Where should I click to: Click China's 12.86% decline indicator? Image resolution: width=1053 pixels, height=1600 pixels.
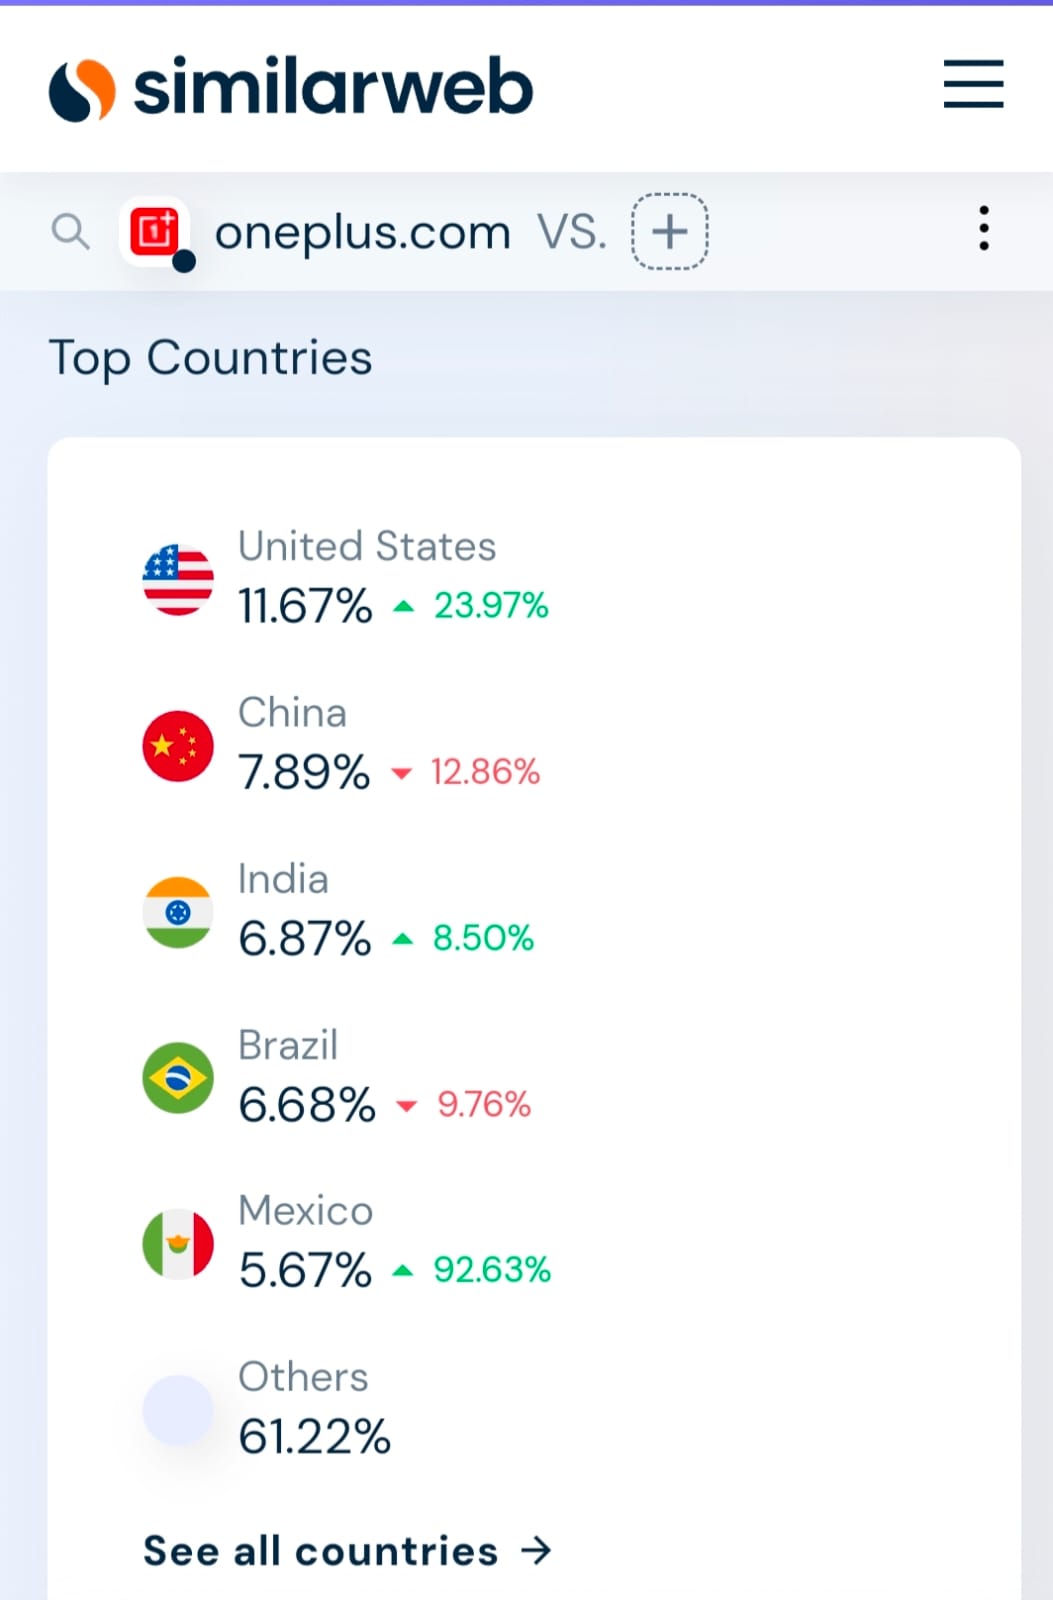pos(465,772)
